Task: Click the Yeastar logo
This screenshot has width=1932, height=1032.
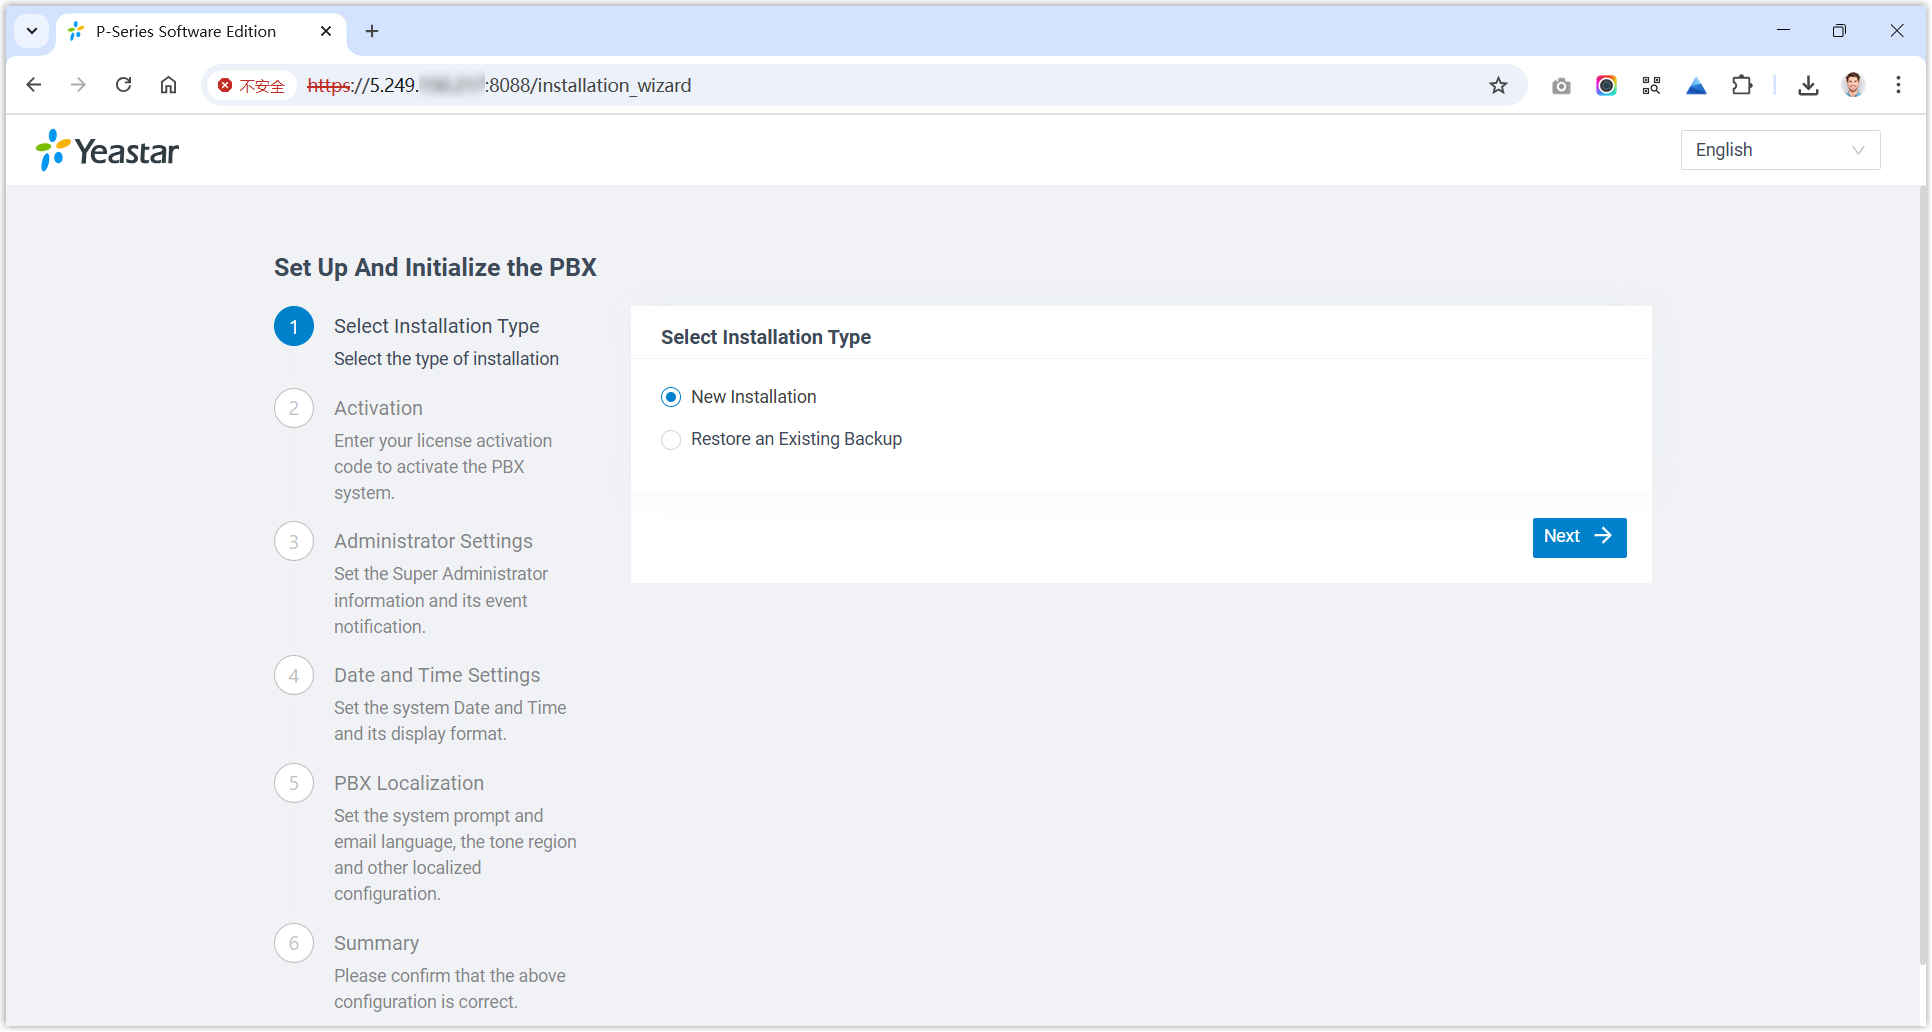Action: pos(107,151)
